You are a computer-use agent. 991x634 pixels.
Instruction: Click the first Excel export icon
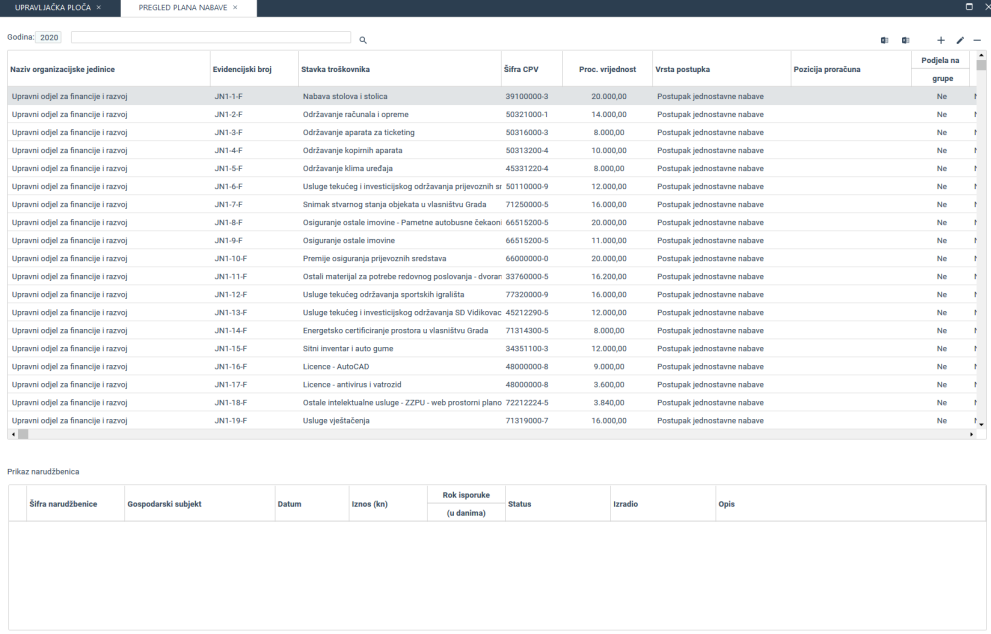pos(885,40)
